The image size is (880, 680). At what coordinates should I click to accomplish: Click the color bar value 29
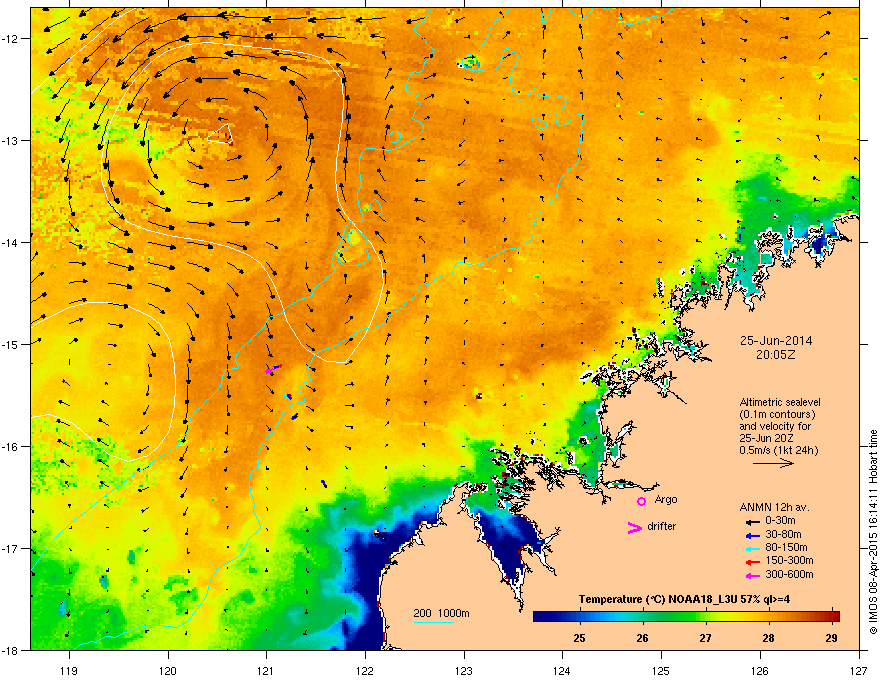[x=832, y=638]
